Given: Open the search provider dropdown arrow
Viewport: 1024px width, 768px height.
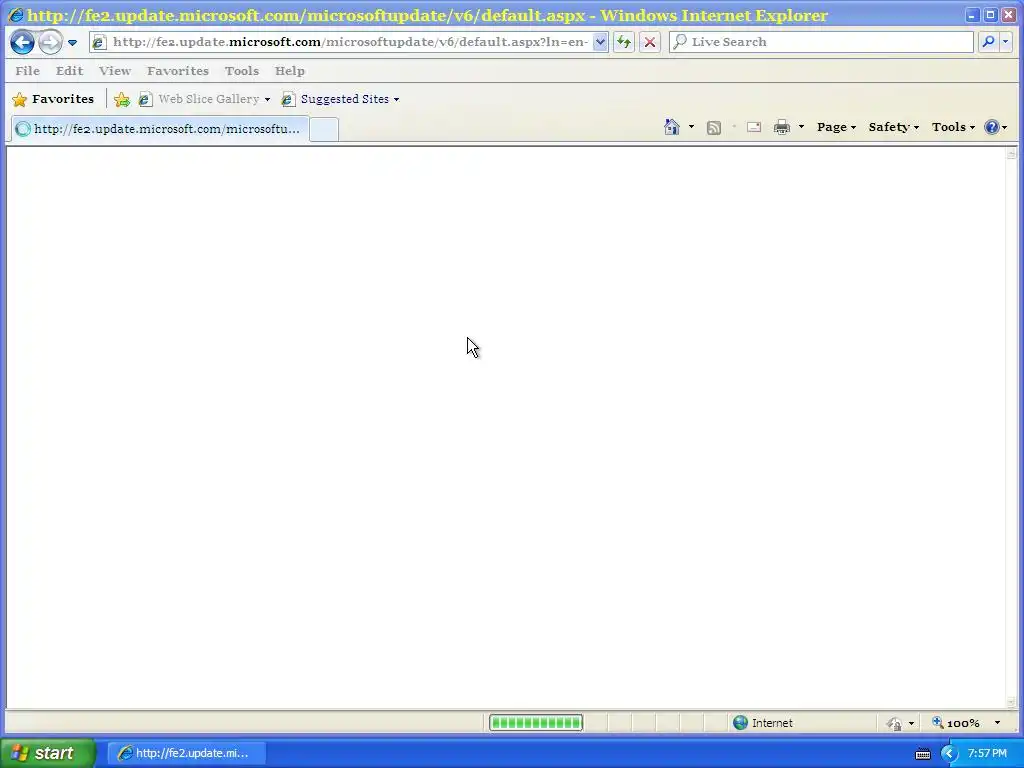Looking at the screenshot, I should pos(1006,42).
